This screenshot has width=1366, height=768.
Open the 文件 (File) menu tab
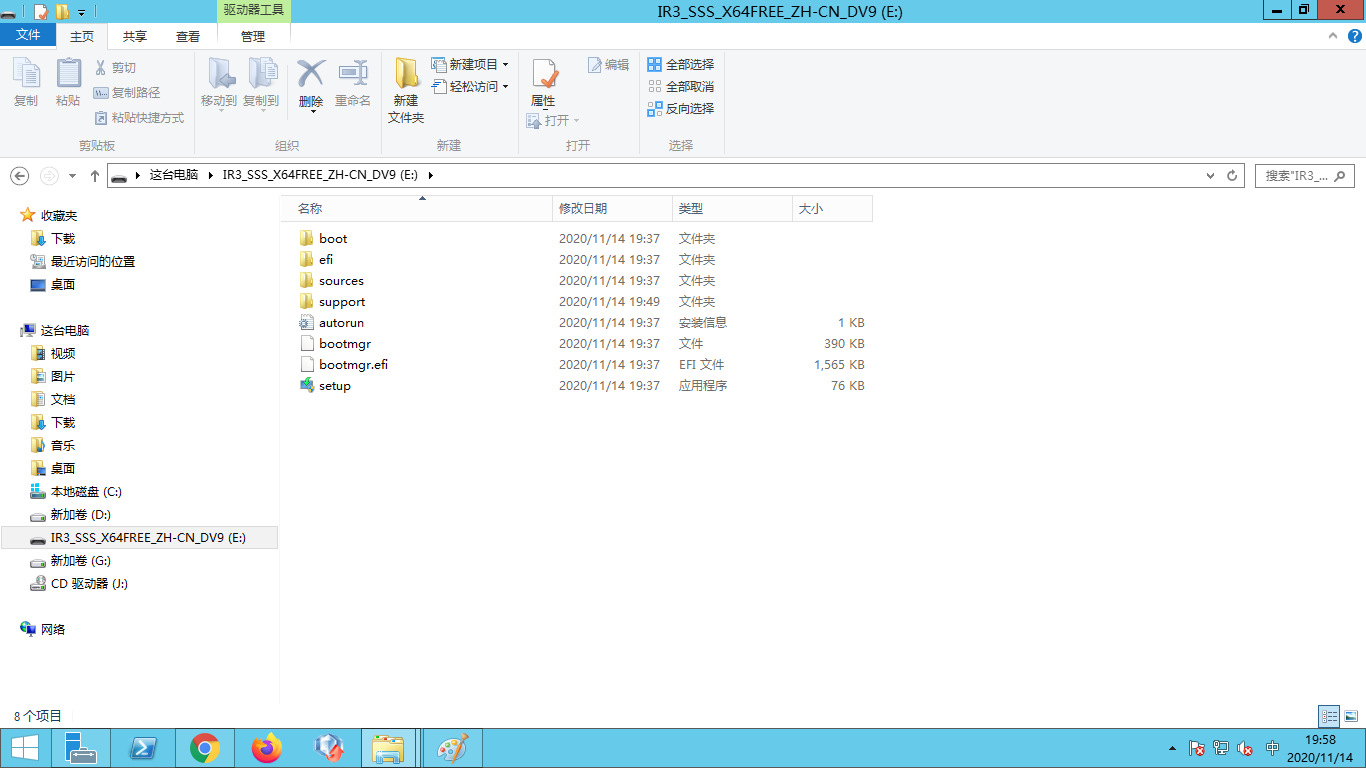[29, 35]
